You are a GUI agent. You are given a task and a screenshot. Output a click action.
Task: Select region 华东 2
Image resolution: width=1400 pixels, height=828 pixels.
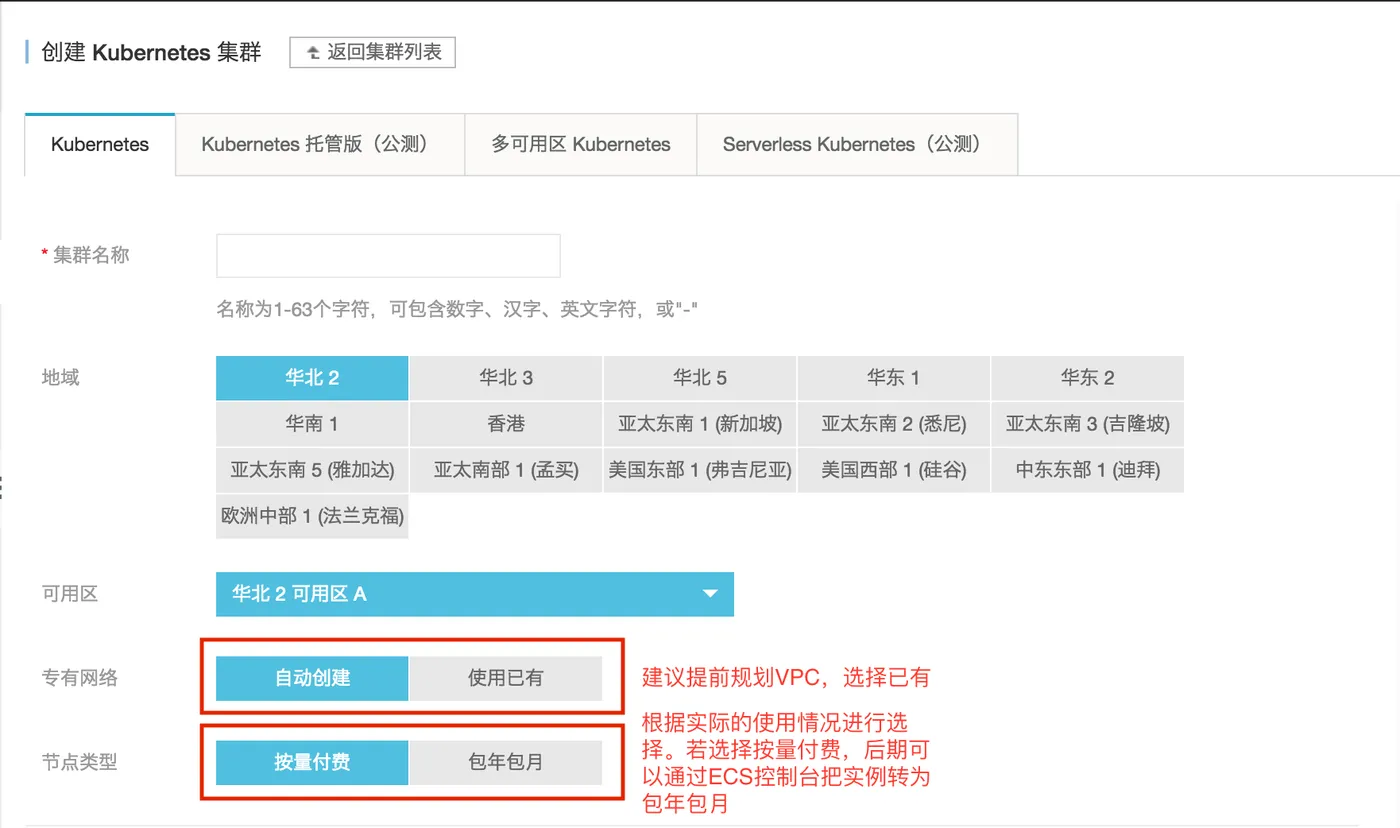click(1088, 378)
